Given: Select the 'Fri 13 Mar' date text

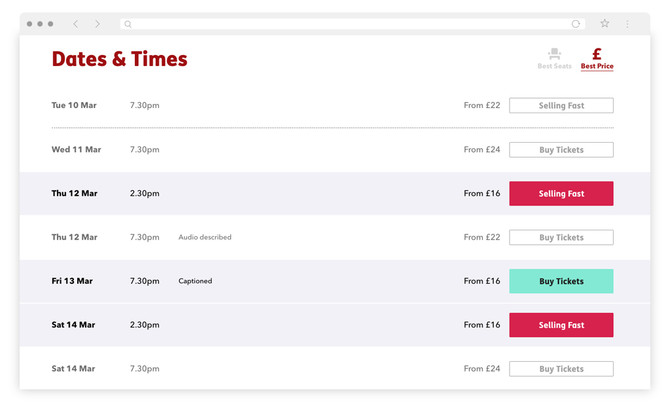Looking at the screenshot, I should (x=72, y=281).
